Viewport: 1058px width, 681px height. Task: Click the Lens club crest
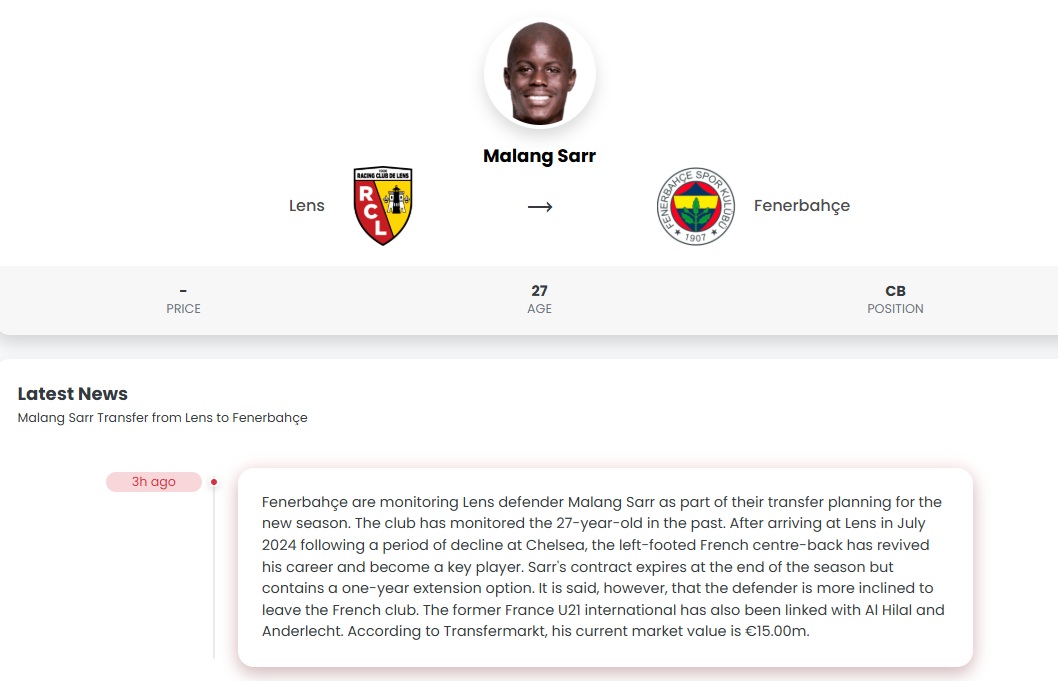point(383,205)
